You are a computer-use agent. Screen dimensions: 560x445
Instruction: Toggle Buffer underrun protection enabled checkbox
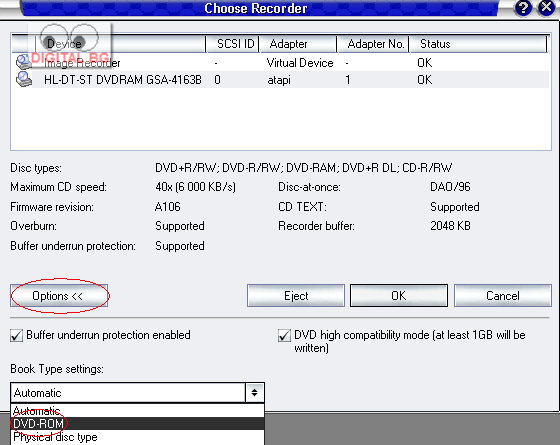pos(16,336)
